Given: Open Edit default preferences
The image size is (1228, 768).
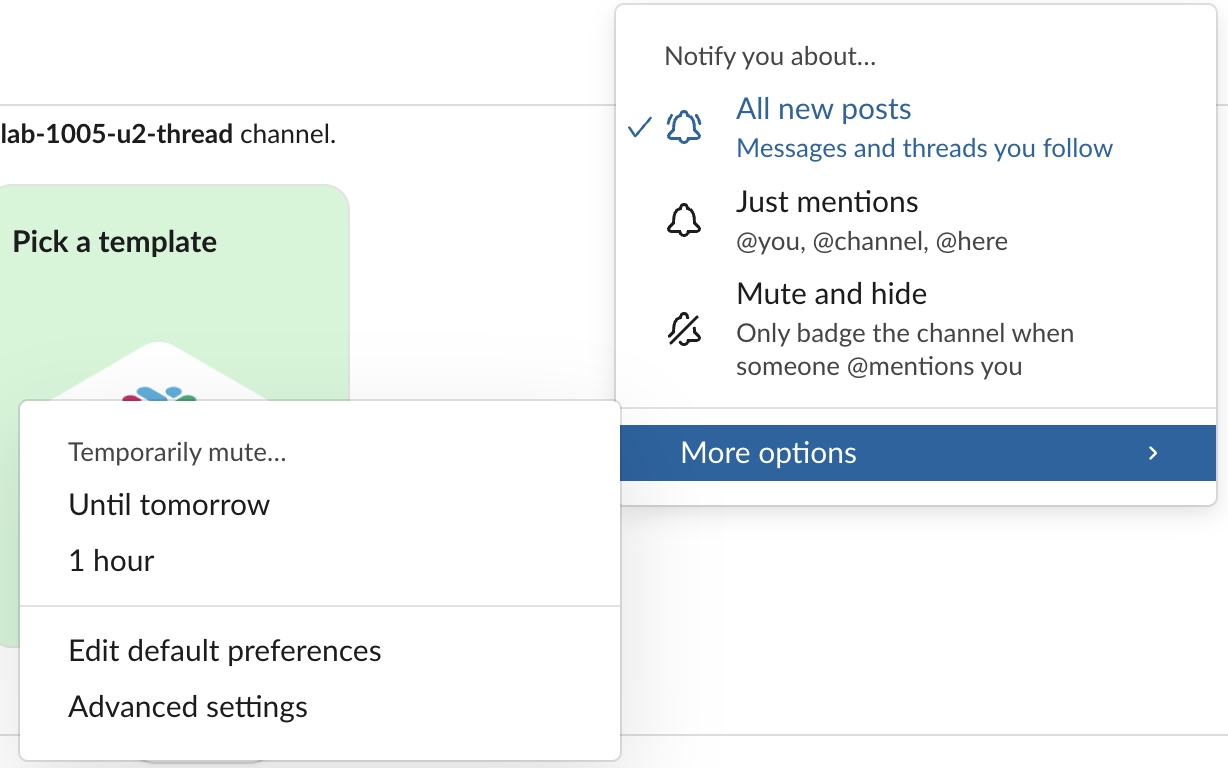Looking at the screenshot, I should pyautogui.click(x=320, y=651).
